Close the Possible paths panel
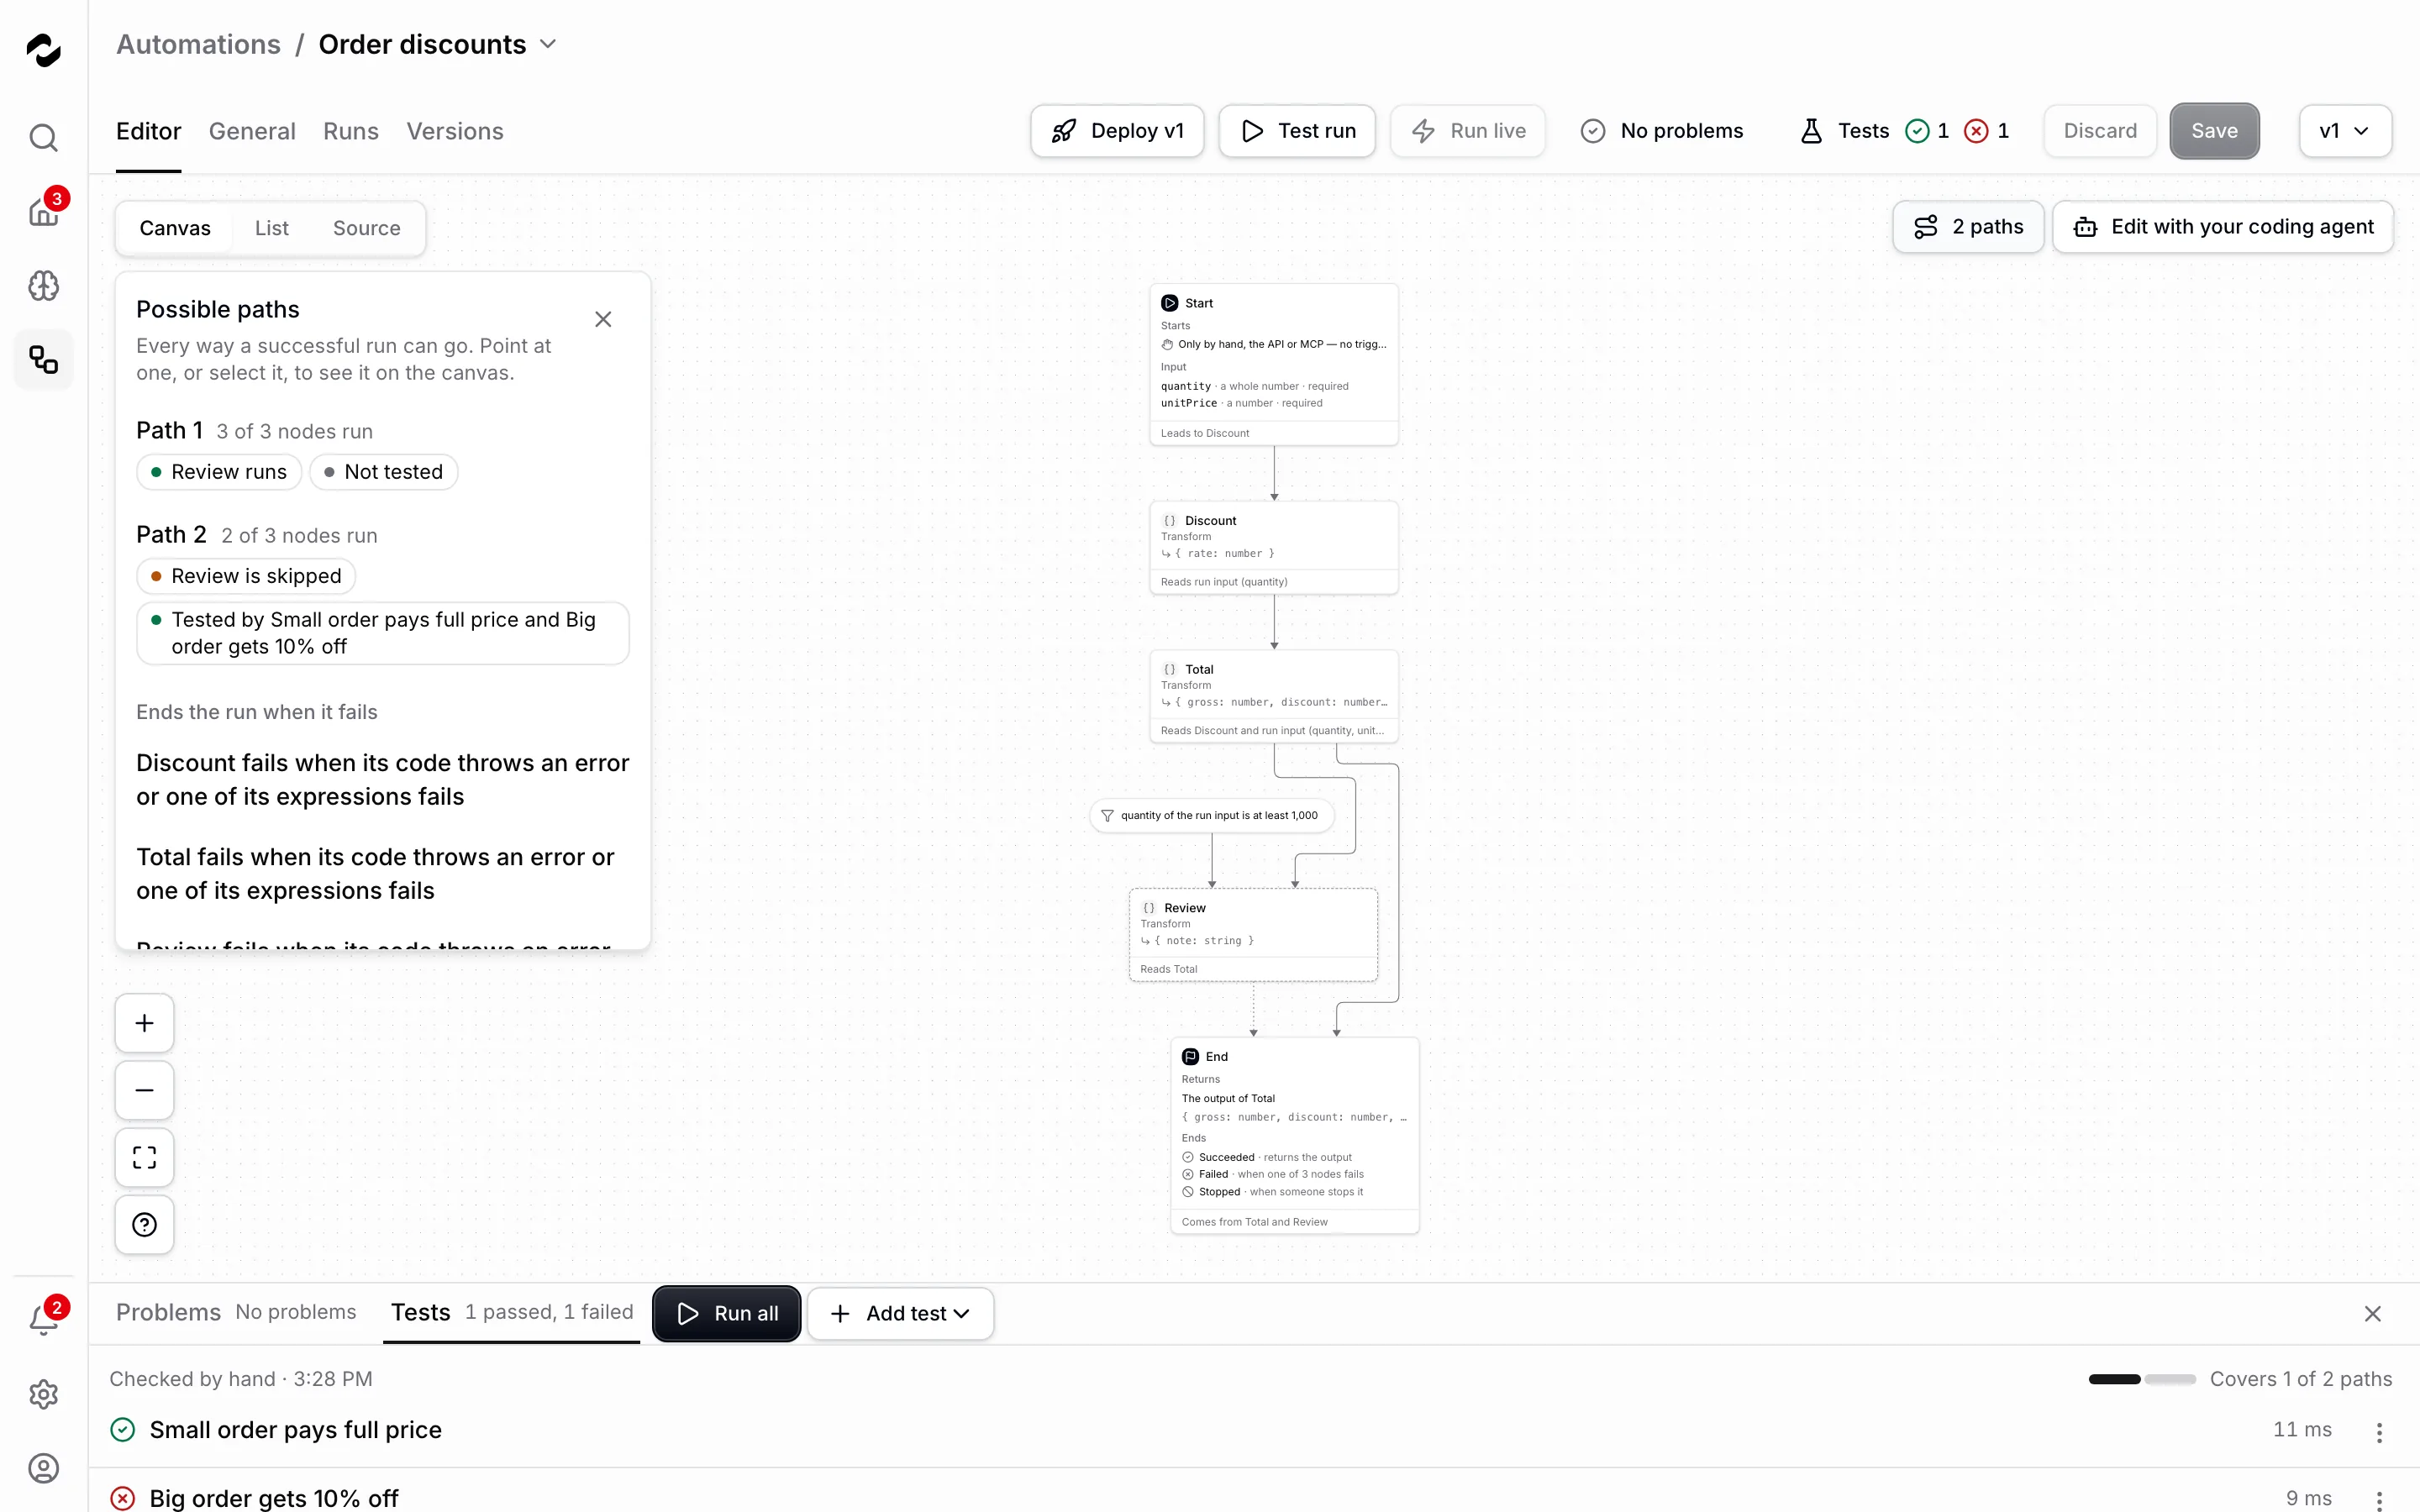Screen dimensions: 2420x1512 [603, 319]
